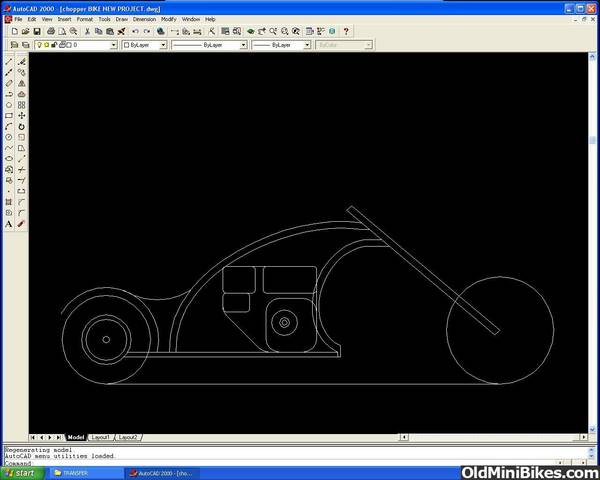
Task: Select the Arc draw tool
Action: pyautogui.click(x=9, y=126)
